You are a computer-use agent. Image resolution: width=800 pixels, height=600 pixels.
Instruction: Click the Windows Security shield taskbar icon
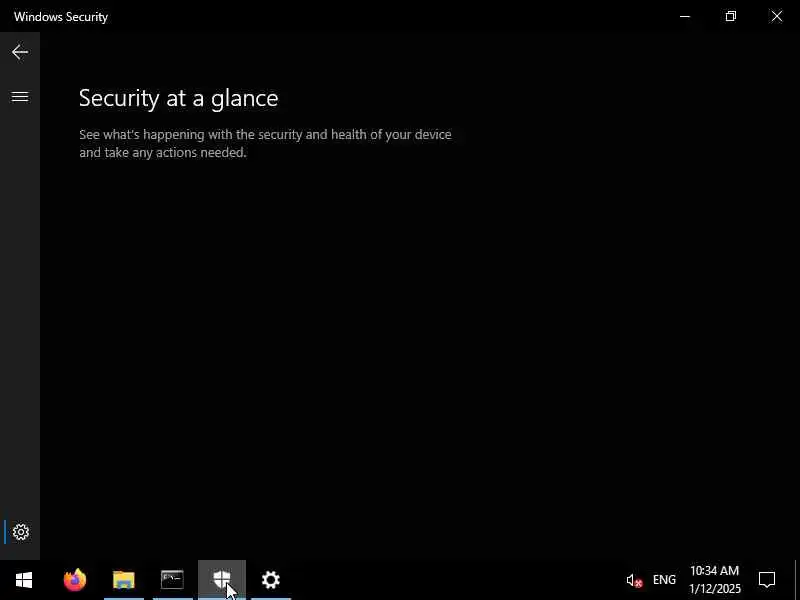[222, 580]
